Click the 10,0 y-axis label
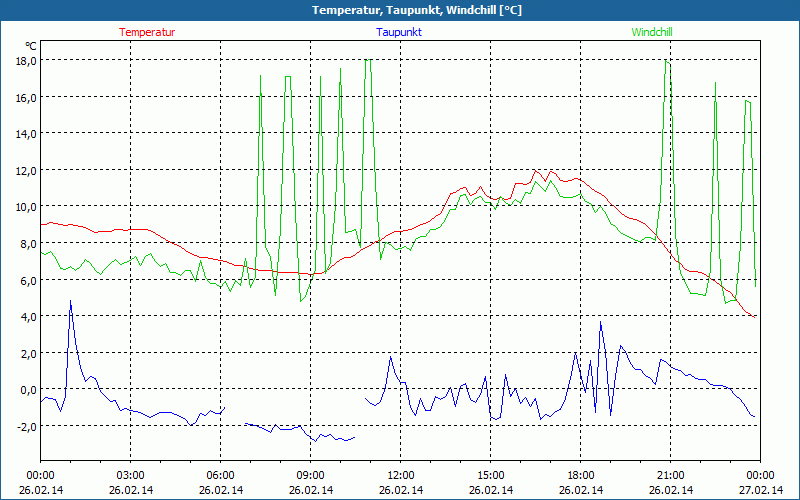 click(26, 207)
